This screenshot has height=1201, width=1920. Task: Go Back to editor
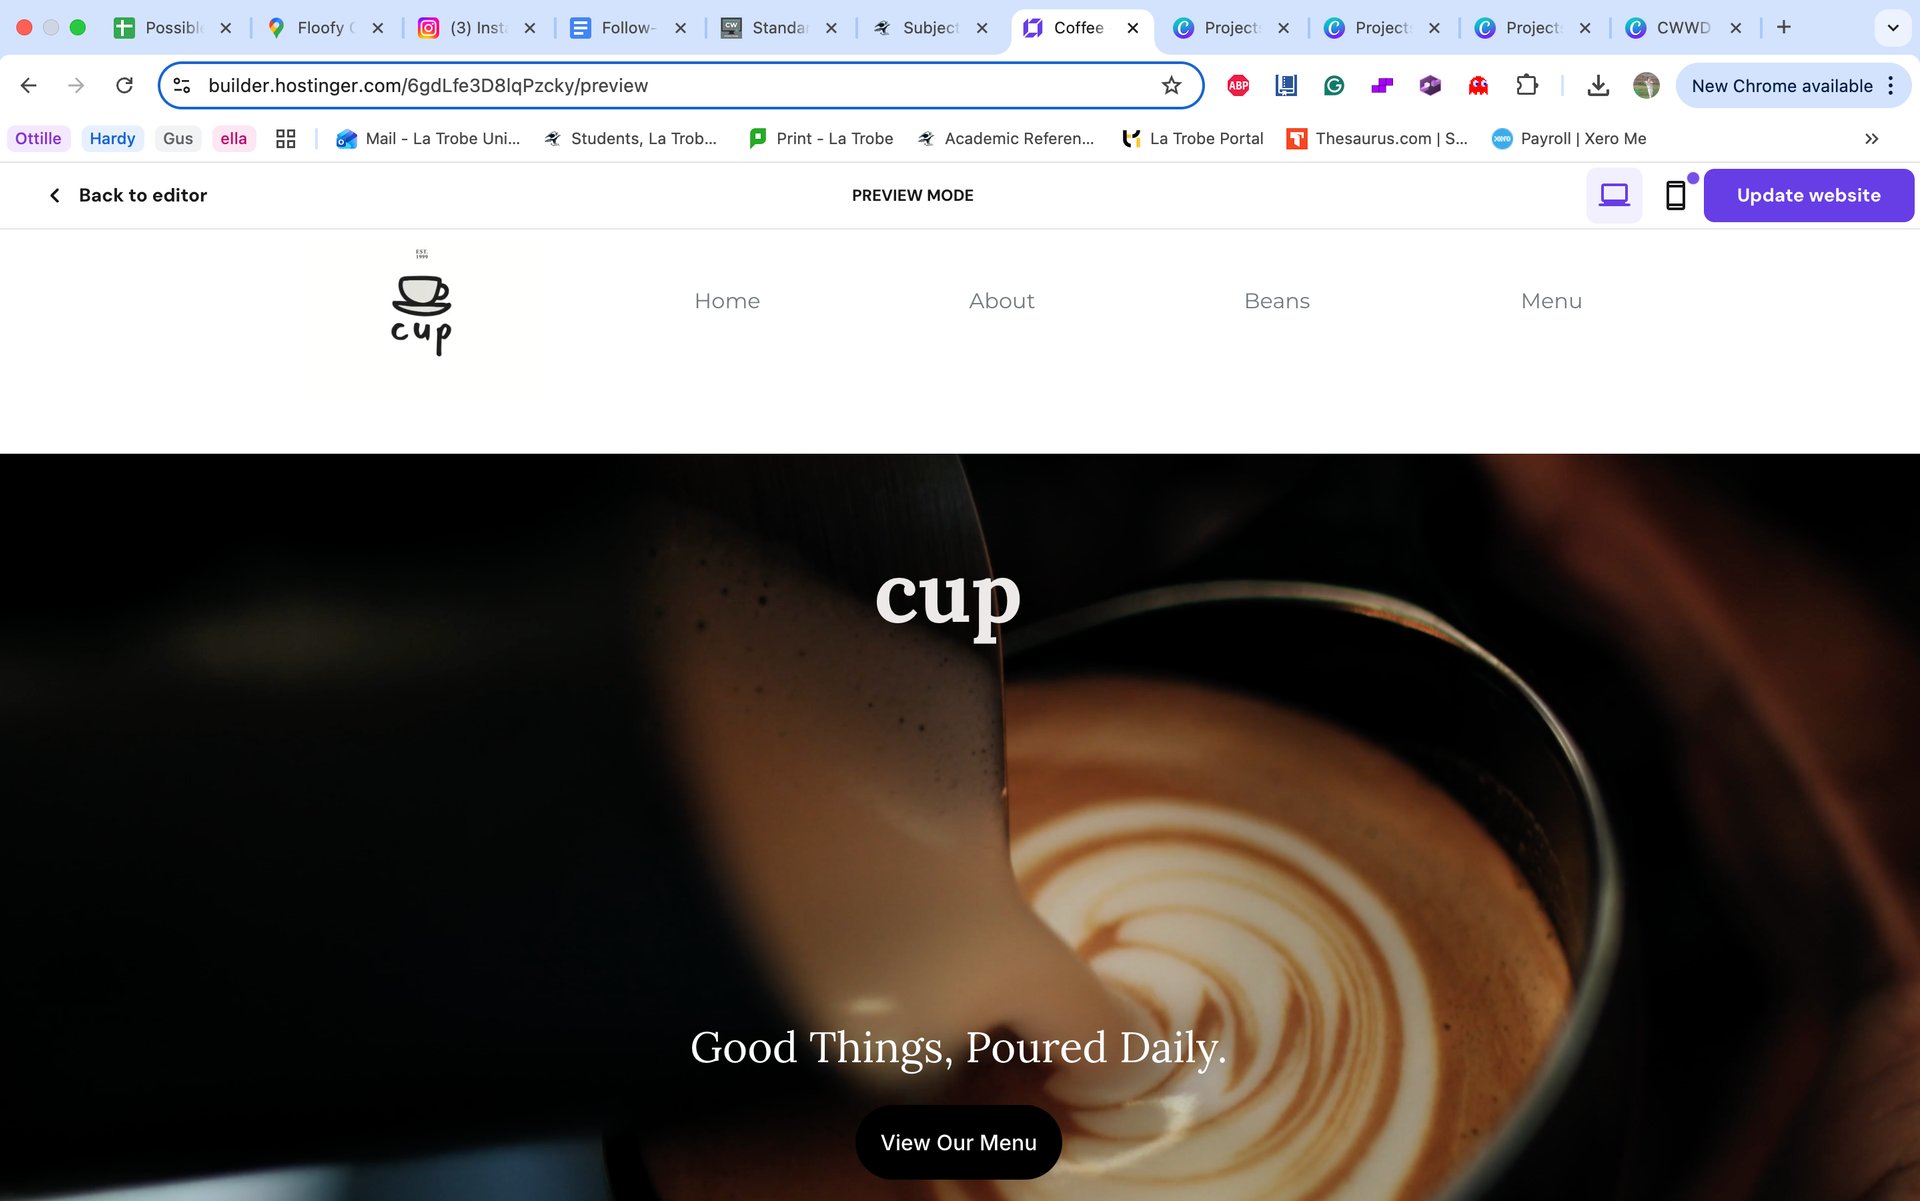click(128, 195)
